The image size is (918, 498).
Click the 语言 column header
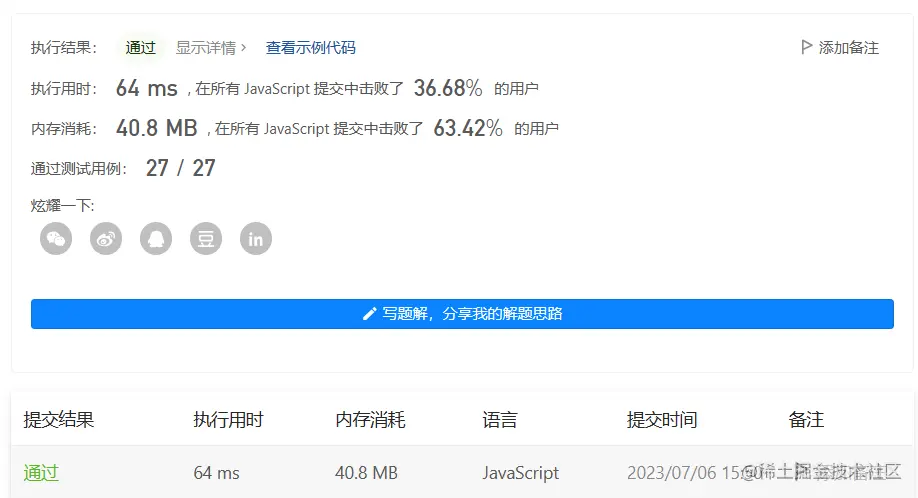point(500,420)
